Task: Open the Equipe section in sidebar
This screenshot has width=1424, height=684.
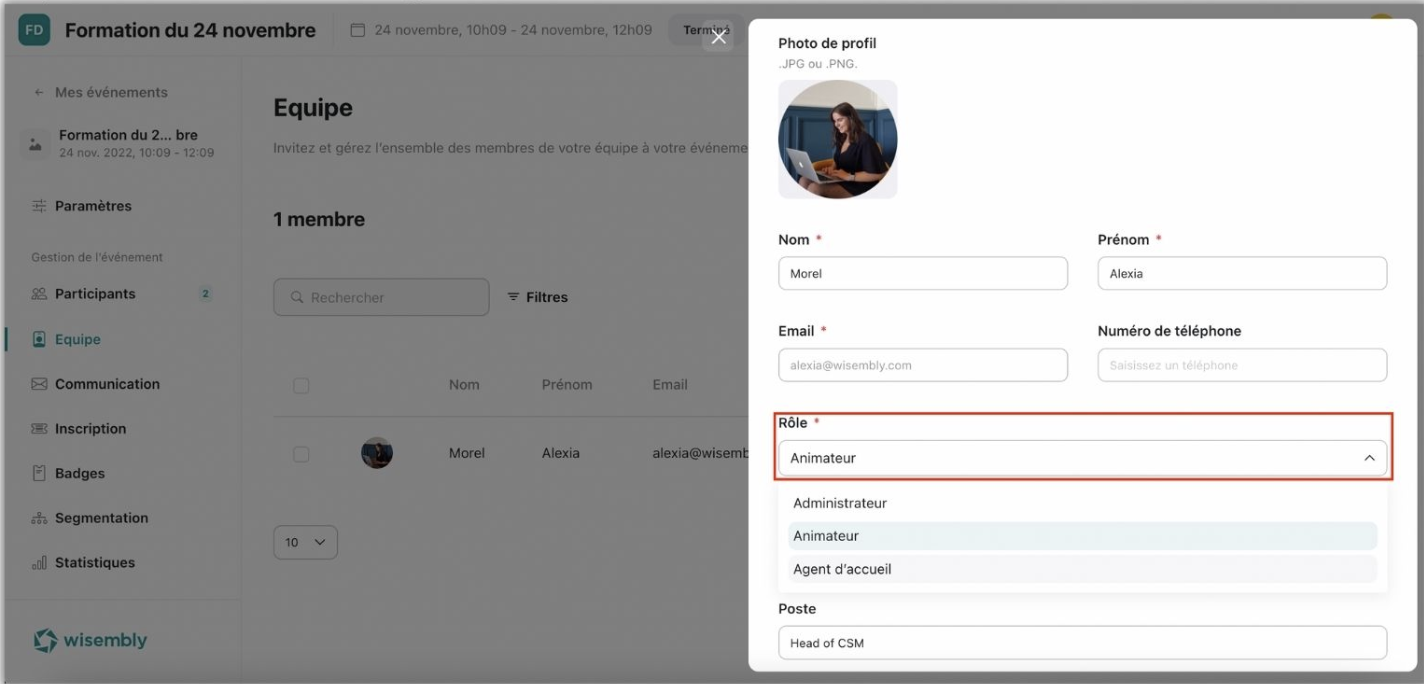Action: pyautogui.click(x=77, y=339)
